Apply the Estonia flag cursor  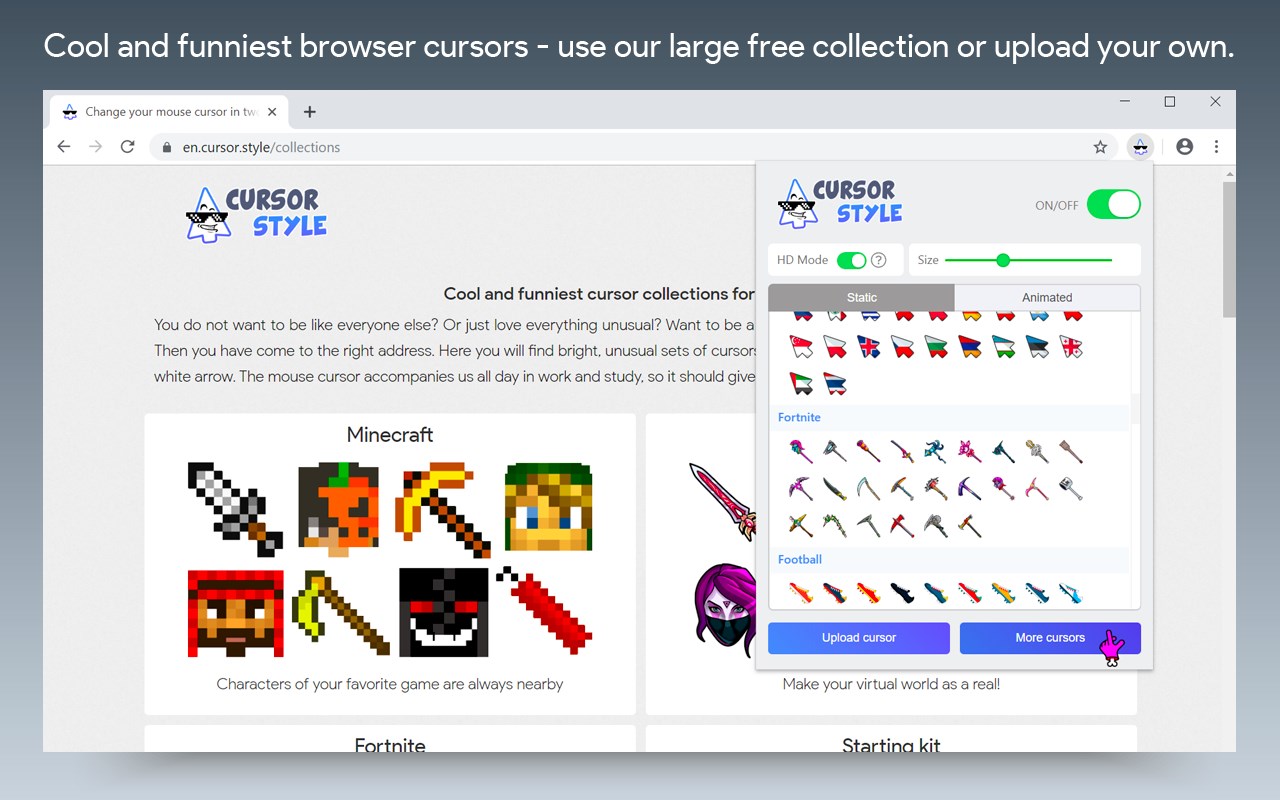pos(1037,346)
